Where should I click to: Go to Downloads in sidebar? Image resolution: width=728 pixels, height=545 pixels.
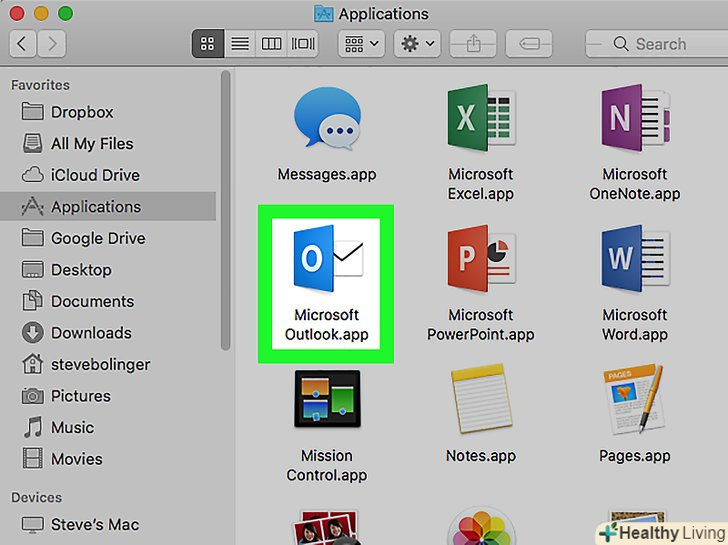(91, 333)
